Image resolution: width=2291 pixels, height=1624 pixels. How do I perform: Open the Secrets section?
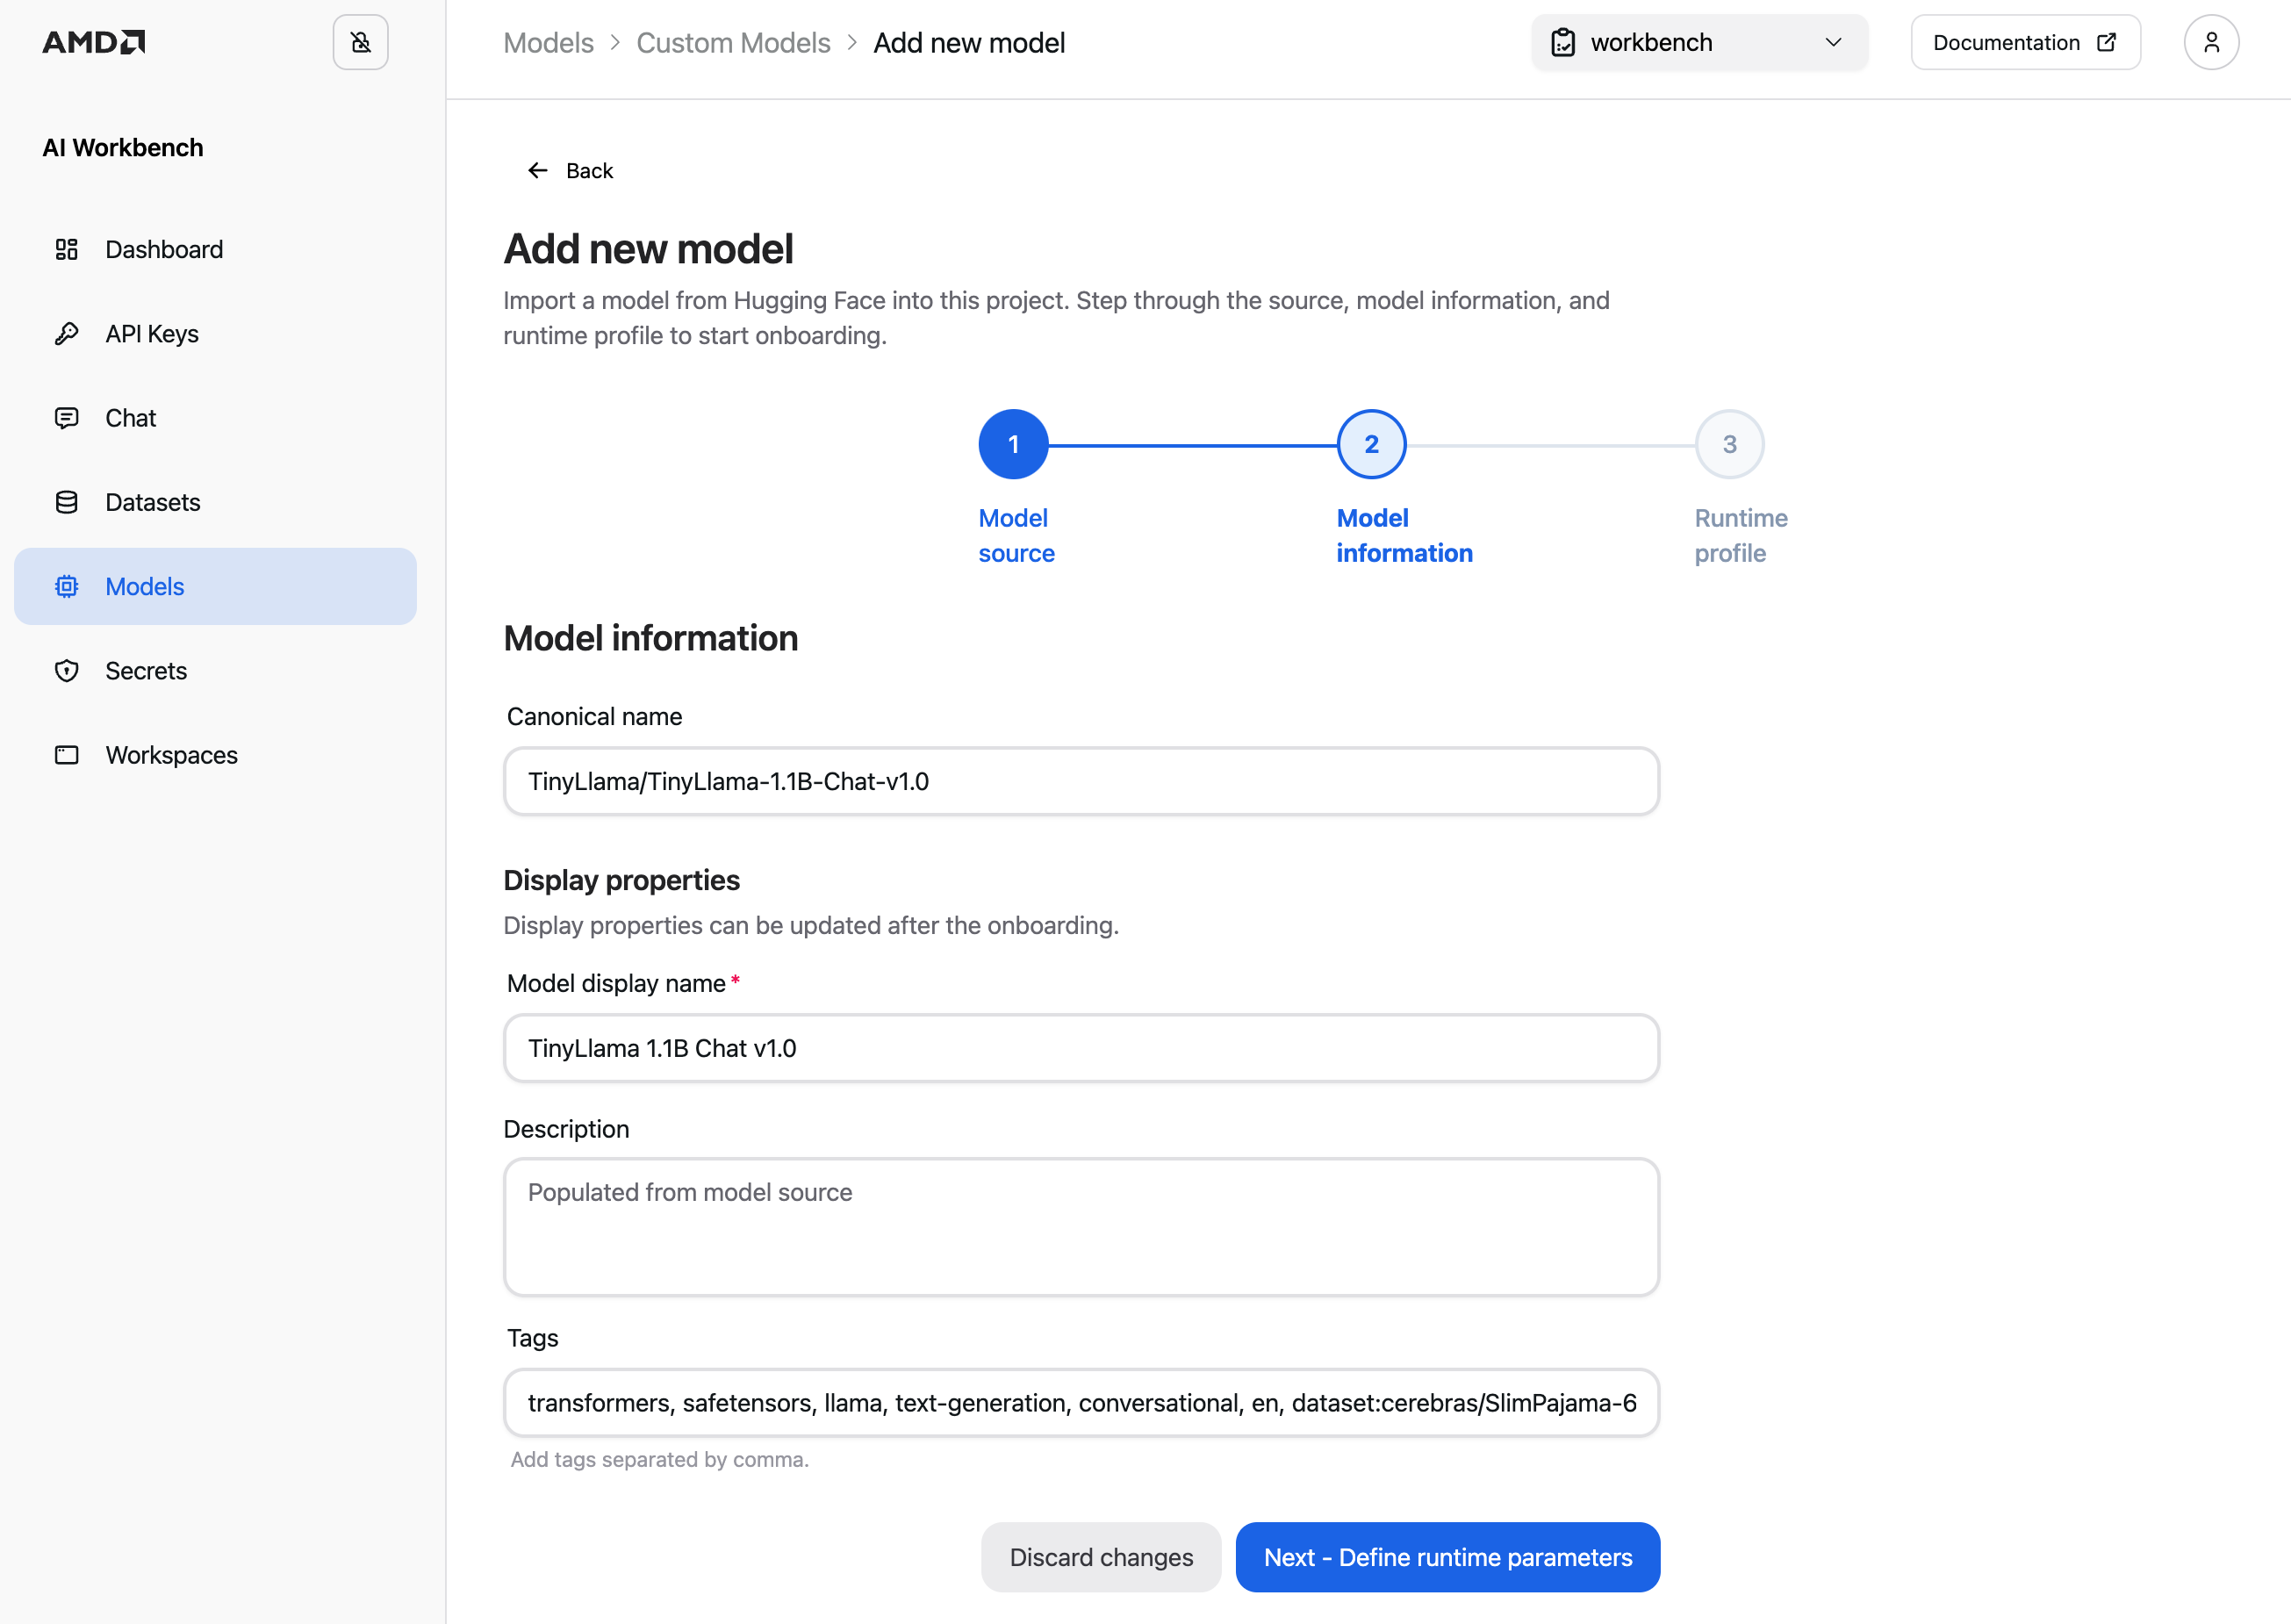(x=215, y=670)
